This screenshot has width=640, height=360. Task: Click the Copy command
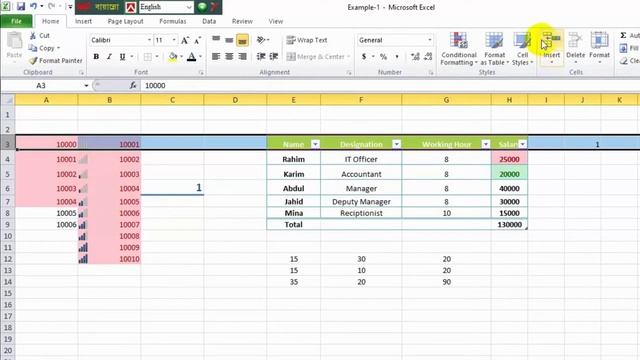tap(42, 48)
